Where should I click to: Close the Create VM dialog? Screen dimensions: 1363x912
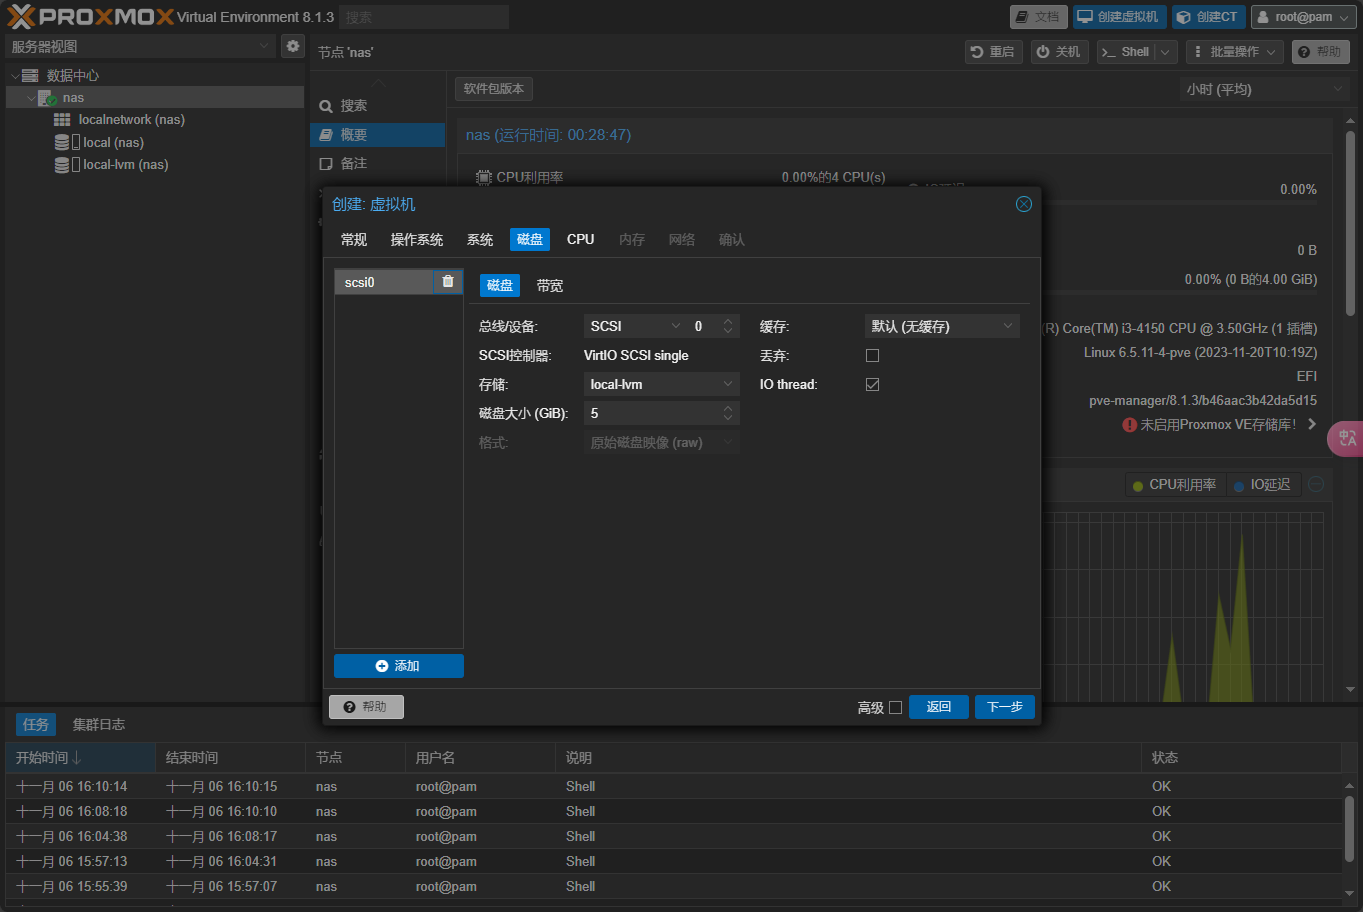click(x=1023, y=204)
